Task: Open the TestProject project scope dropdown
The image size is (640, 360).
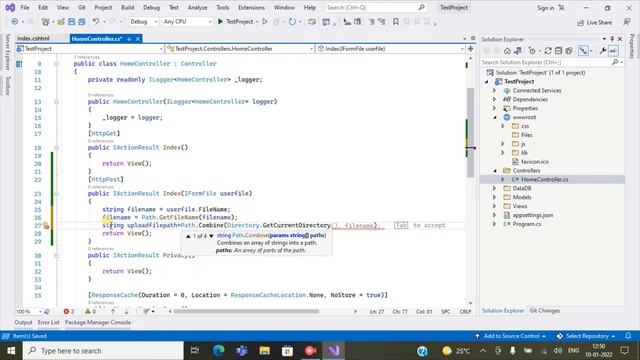Action: (x=89, y=49)
